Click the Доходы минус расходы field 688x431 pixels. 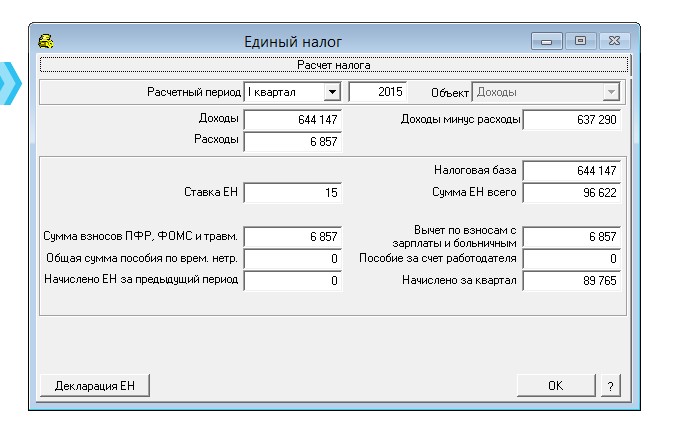[571, 120]
